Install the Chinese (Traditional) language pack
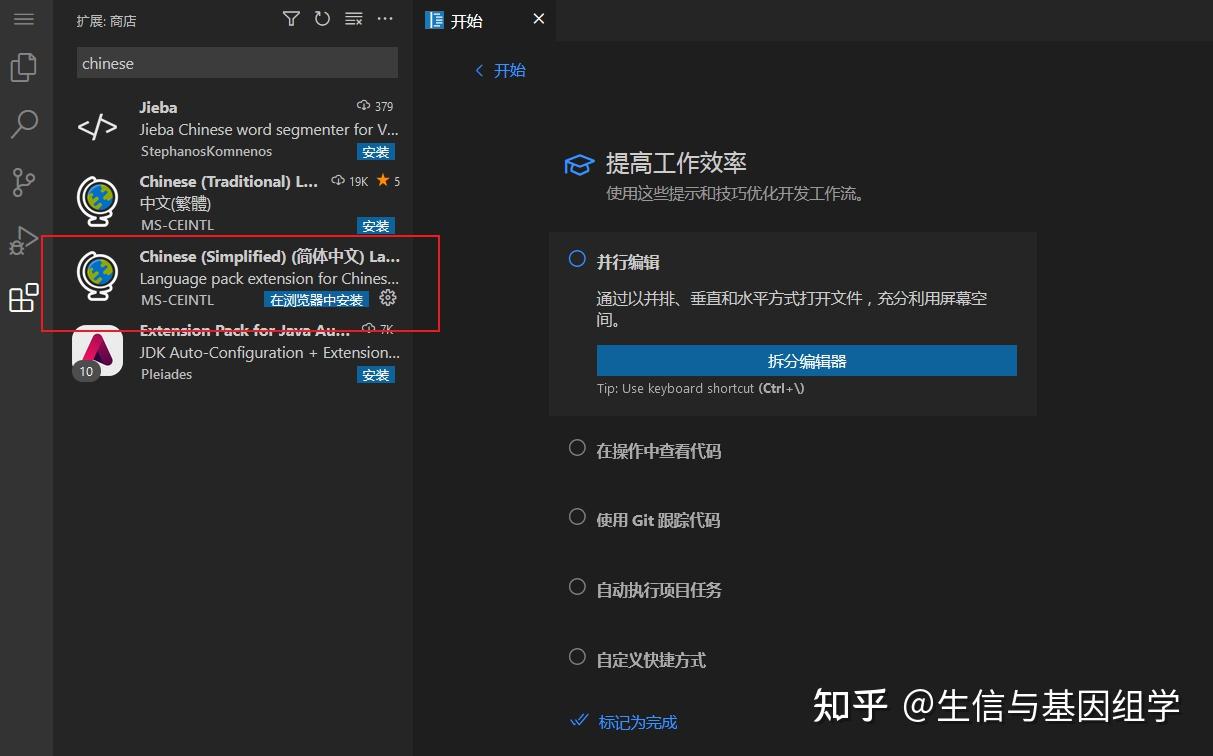The width and height of the screenshot is (1213, 756). click(376, 225)
